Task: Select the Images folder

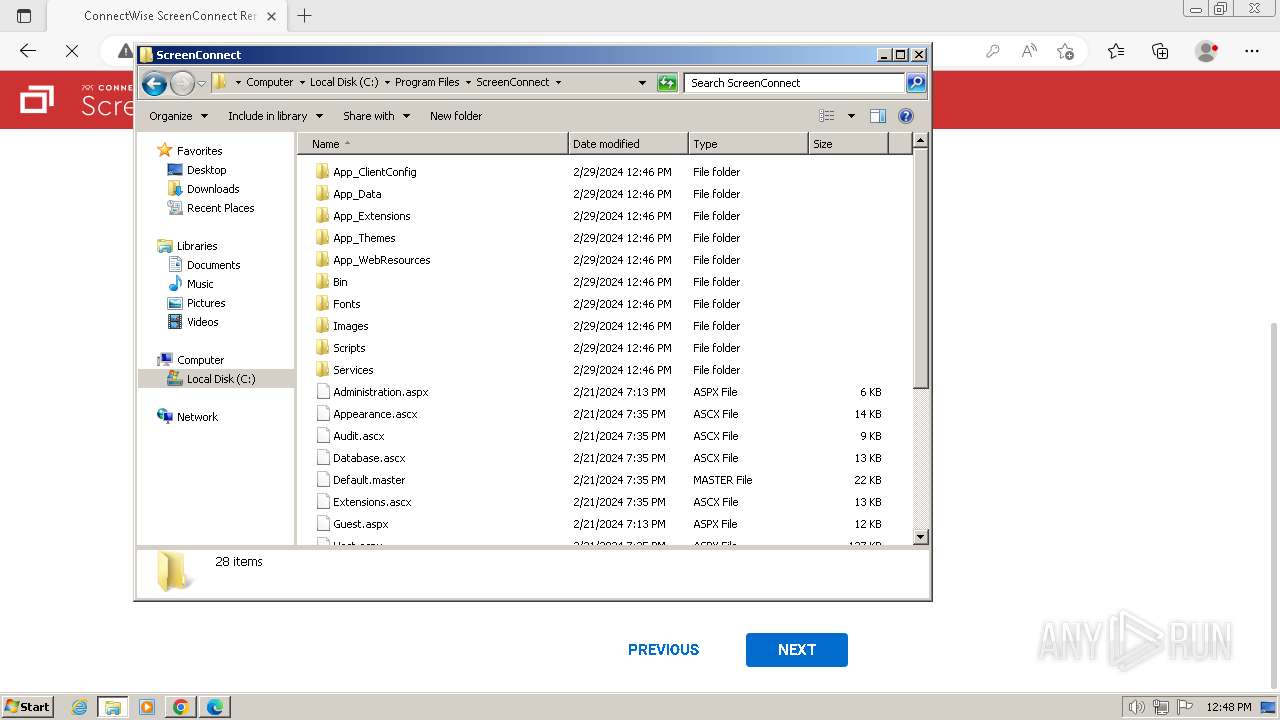Action: (x=350, y=326)
